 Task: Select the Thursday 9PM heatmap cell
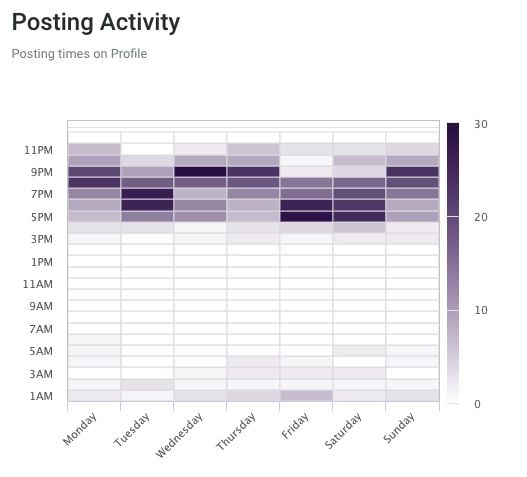[x=253, y=172]
